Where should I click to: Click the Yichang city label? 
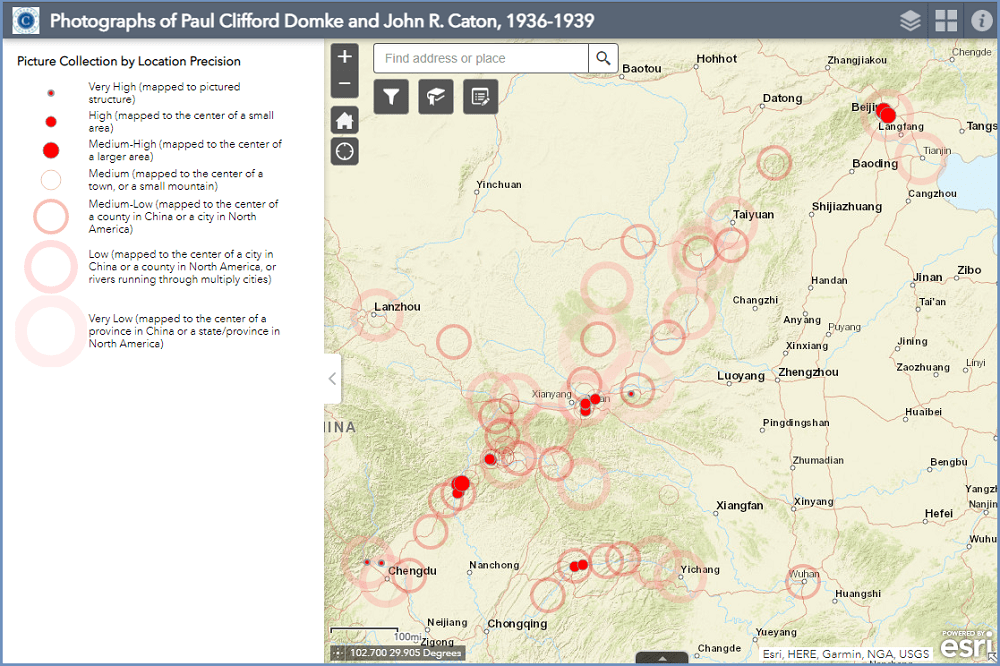click(700, 570)
